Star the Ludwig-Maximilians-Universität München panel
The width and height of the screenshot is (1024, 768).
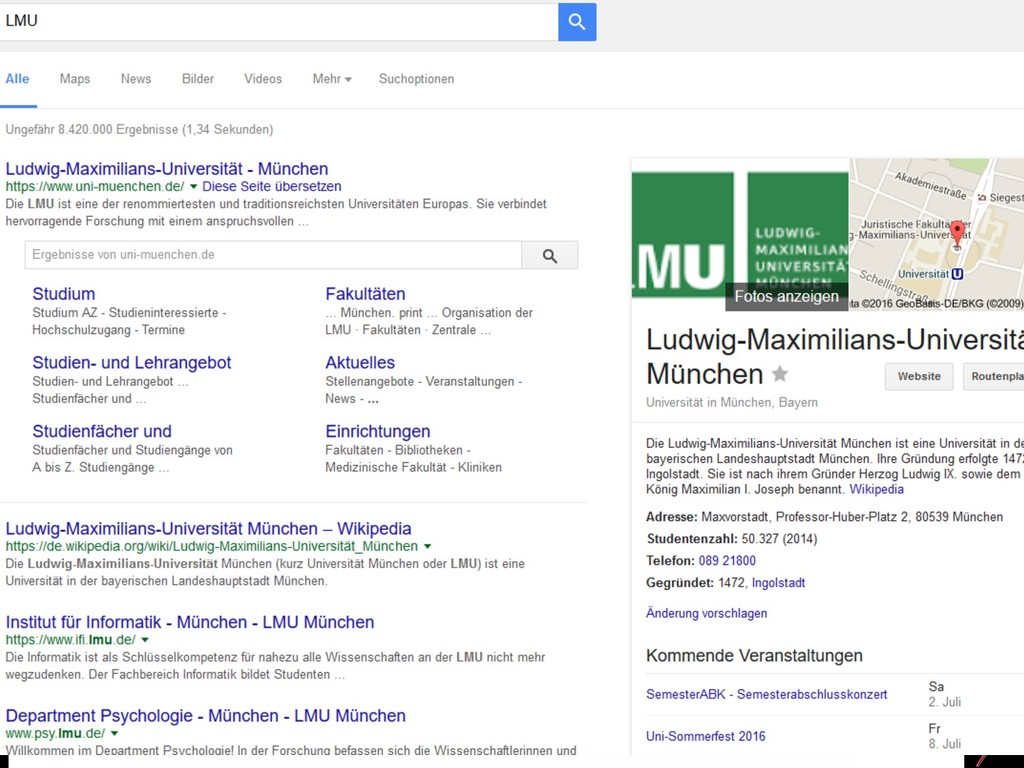pos(780,374)
